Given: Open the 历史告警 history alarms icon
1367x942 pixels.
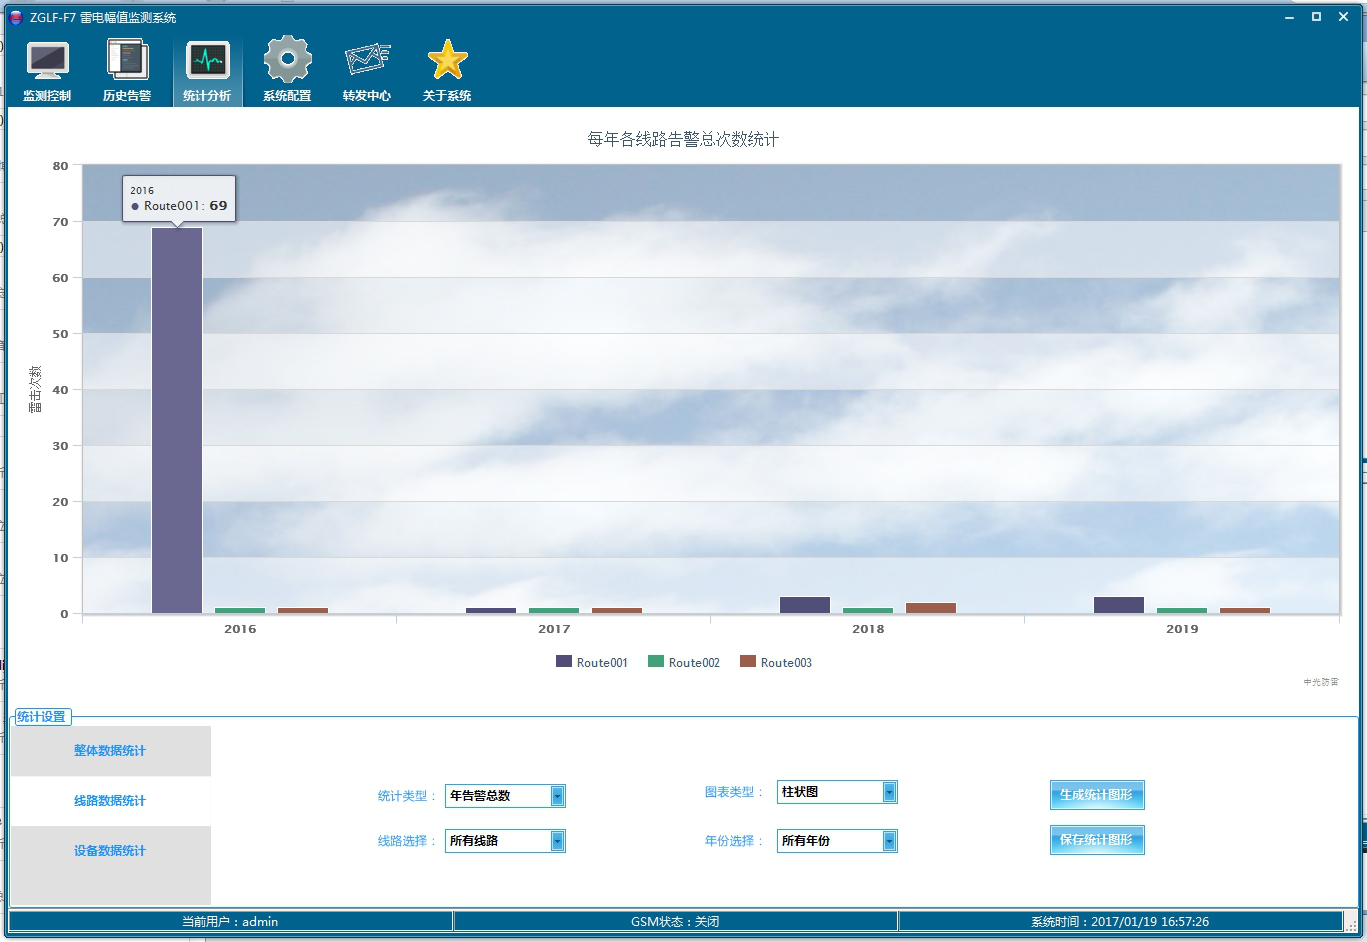Looking at the screenshot, I should point(127,62).
